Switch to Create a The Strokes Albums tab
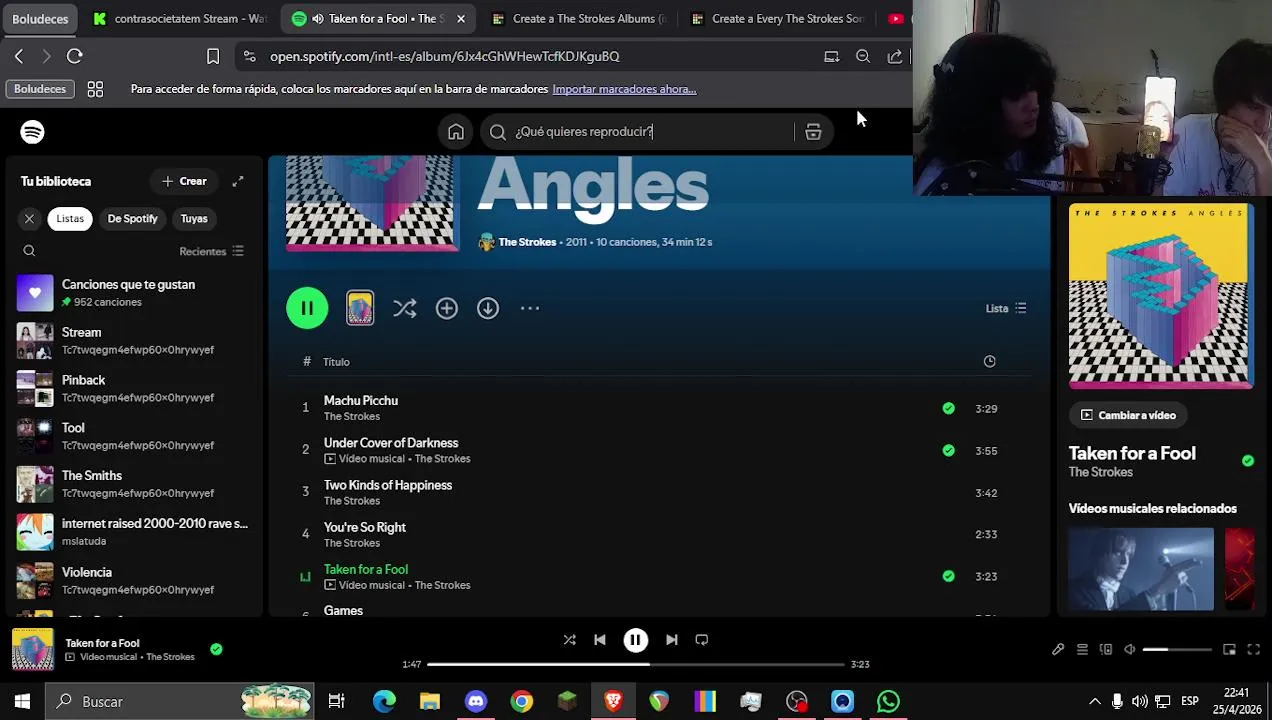 [x=580, y=18]
